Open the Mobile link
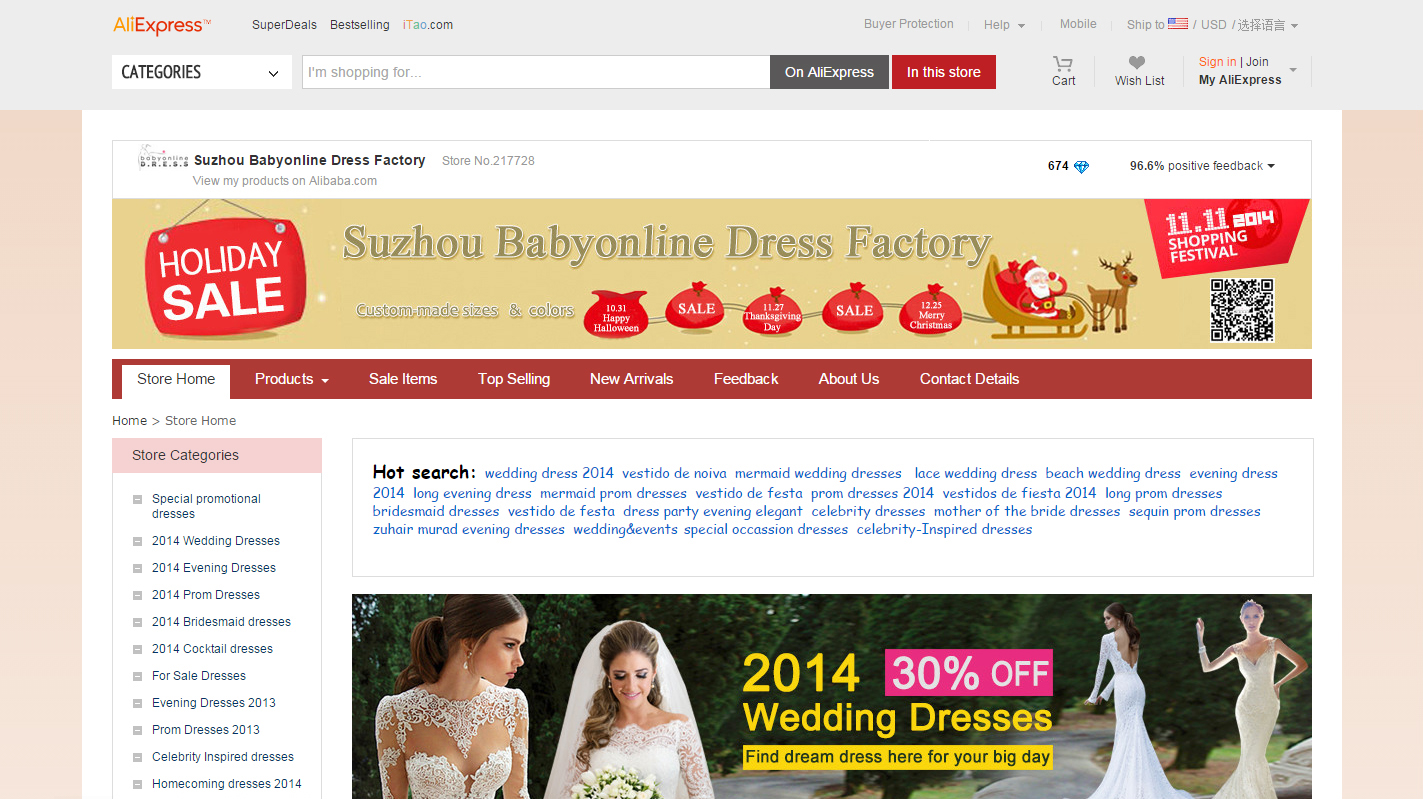1423x799 pixels. 1078,24
